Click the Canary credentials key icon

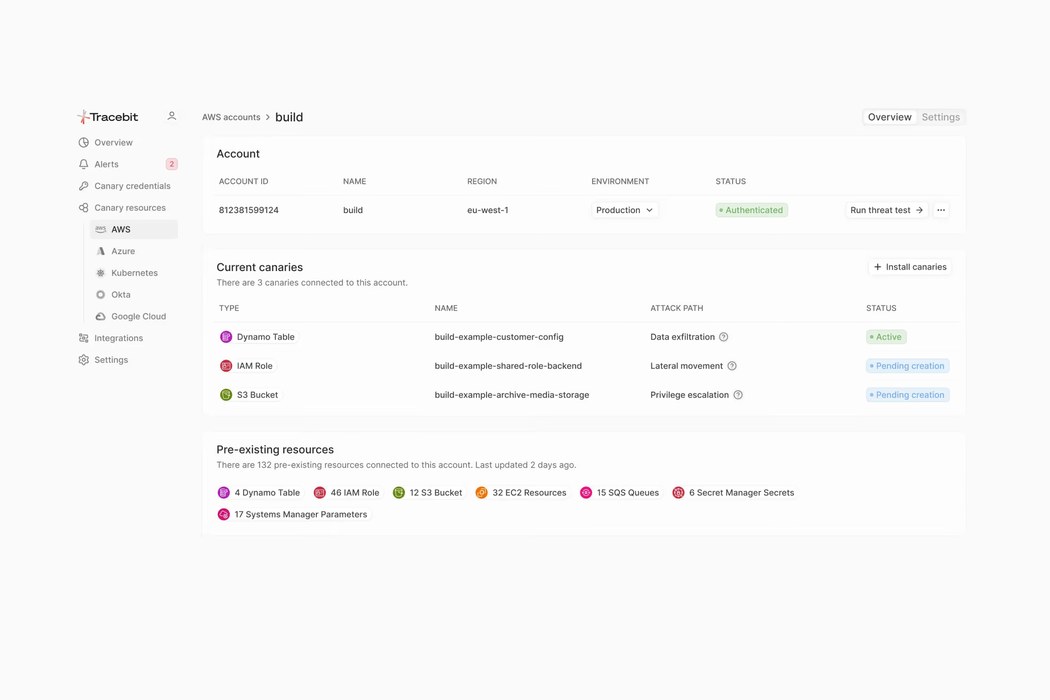pyautogui.click(x=84, y=186)
